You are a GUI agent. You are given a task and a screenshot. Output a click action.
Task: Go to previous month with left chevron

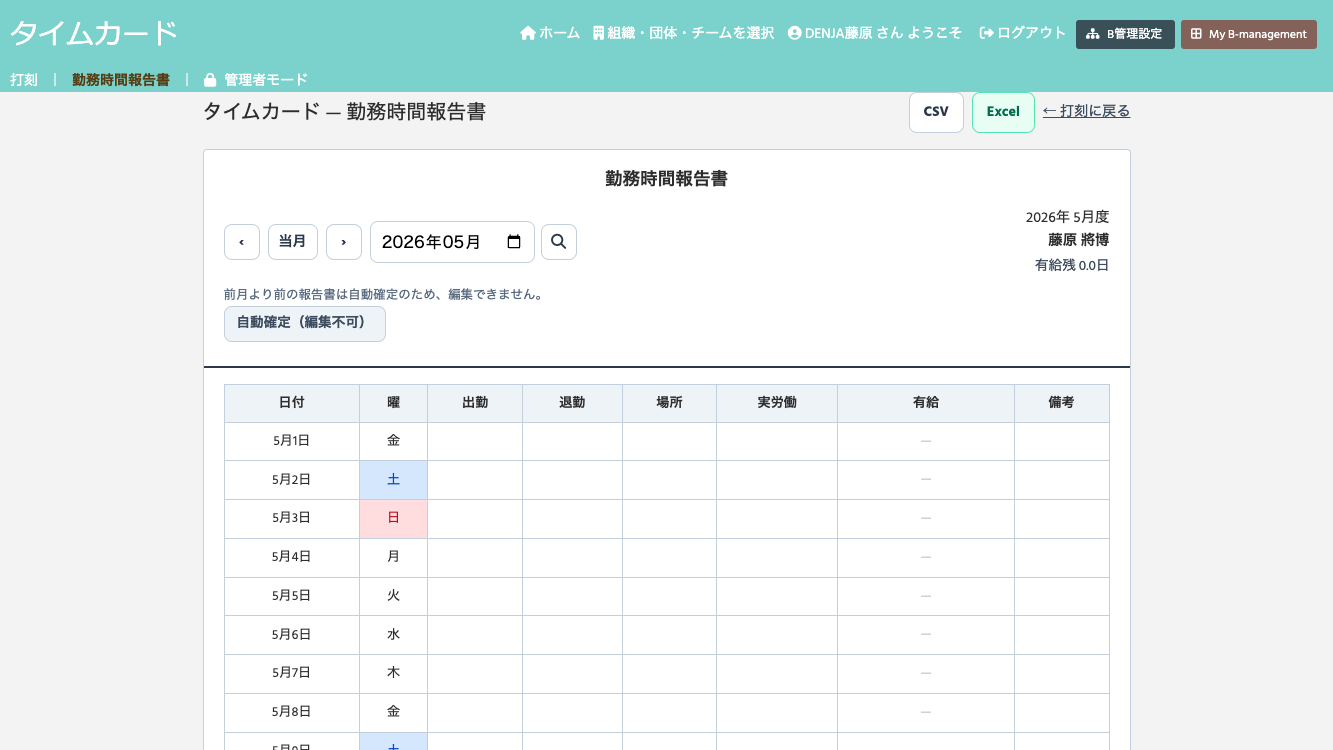point(242,242)
